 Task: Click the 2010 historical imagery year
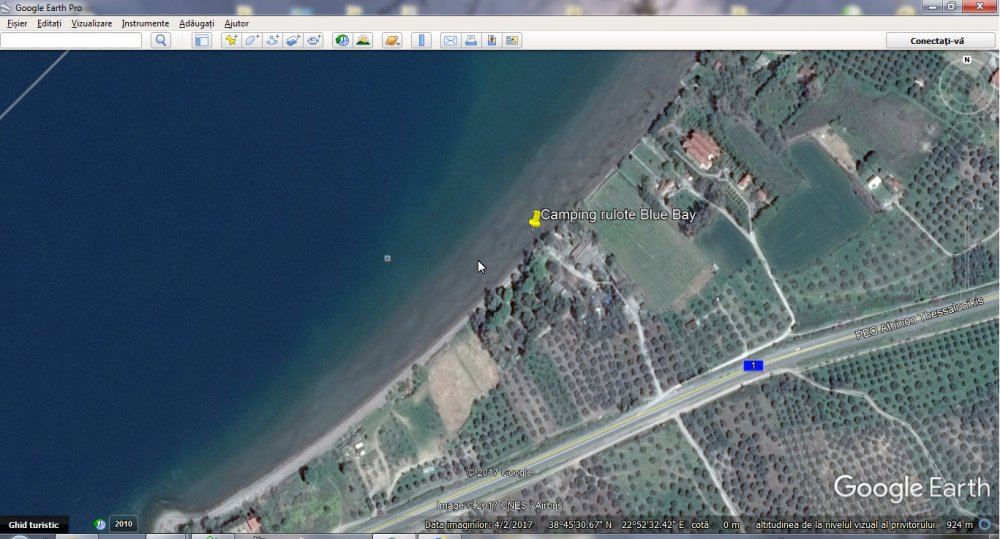pyautogui.click(x=123, y=524)
